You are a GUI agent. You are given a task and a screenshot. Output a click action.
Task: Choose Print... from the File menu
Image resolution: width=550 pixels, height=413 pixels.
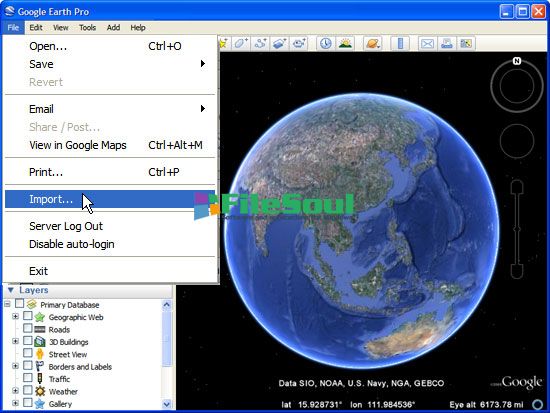coord(110,172)
